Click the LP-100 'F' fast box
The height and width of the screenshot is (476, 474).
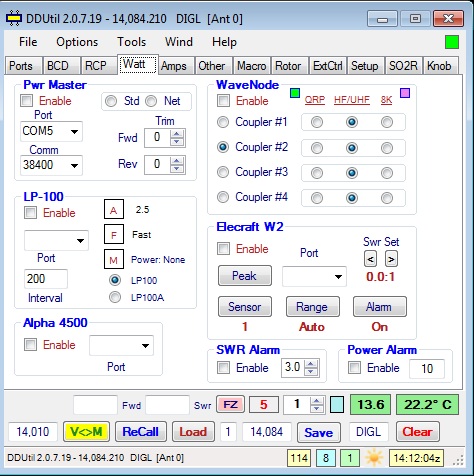[x=114, y=234]
